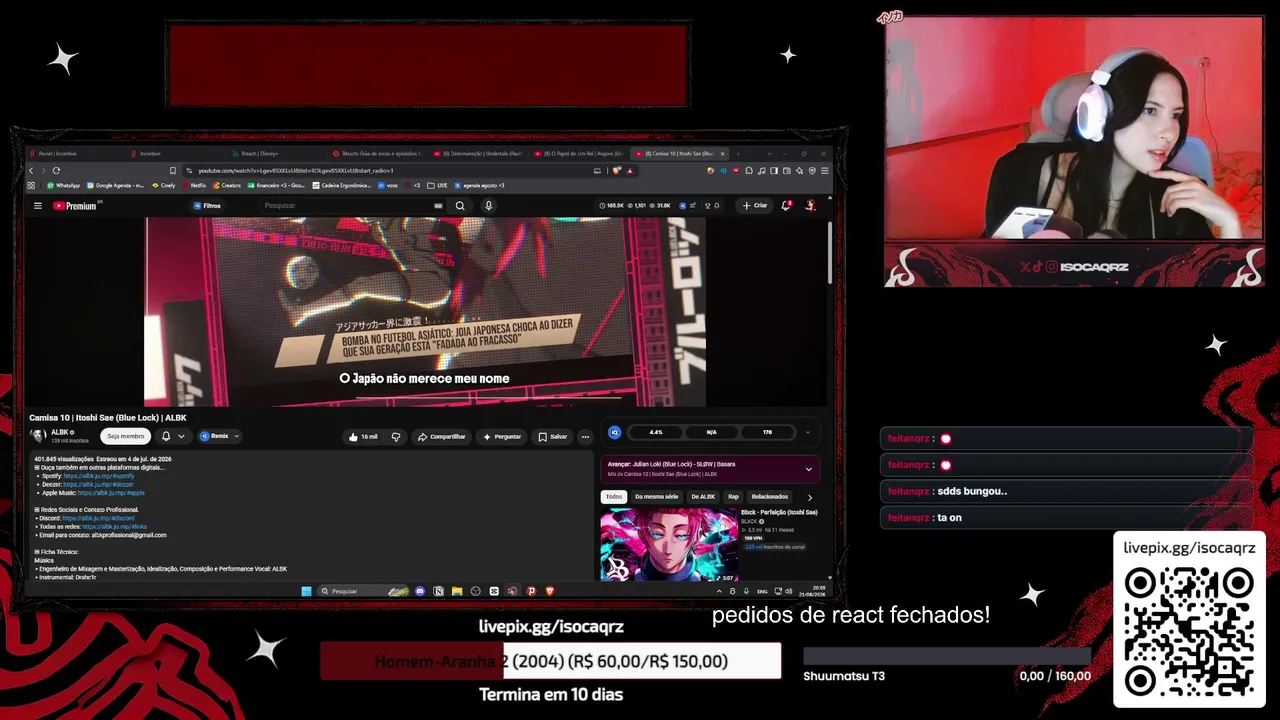The width and height of the screenshot is (1280, 720).
Task: Open the ALBK channel avatar
Action: point(38,436)
